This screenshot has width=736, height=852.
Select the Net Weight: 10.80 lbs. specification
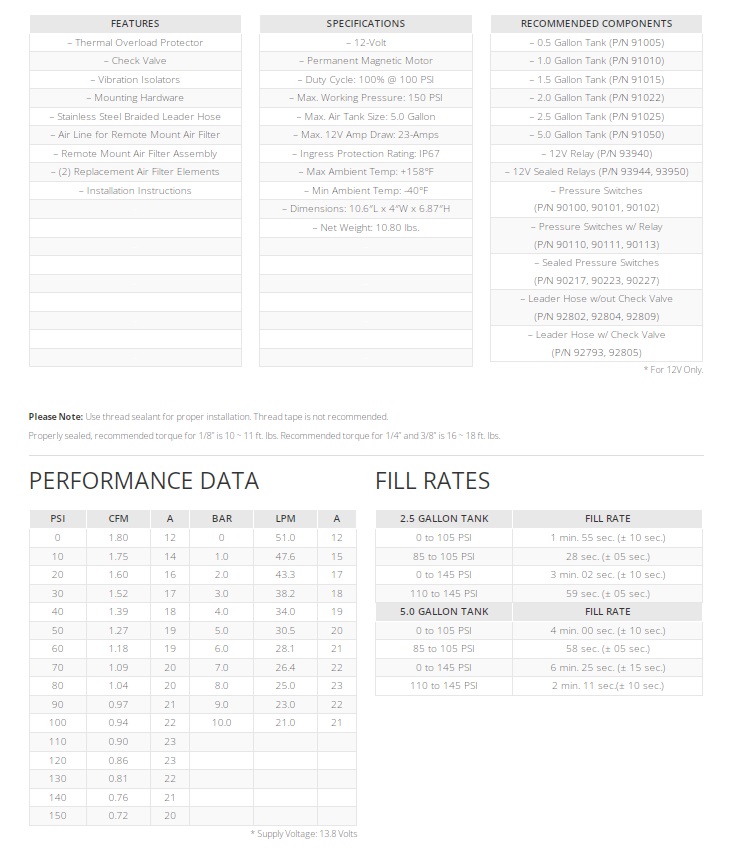(365, 228)
